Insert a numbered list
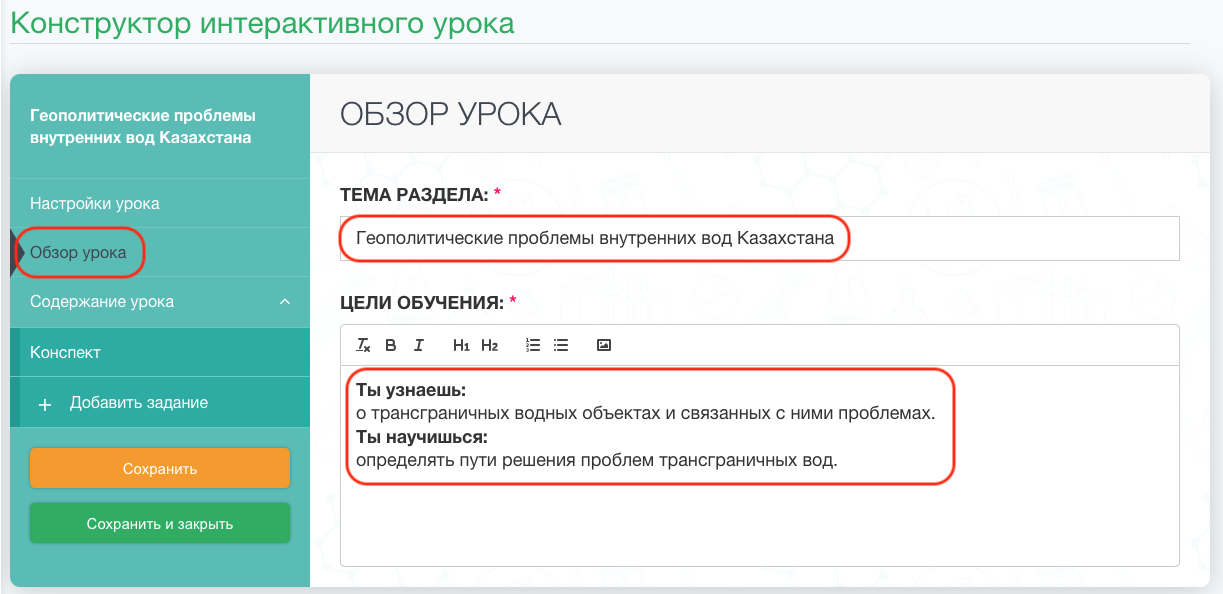This screenshot has width=1223, height=594. pyautogui.click(x=533, y=345)
